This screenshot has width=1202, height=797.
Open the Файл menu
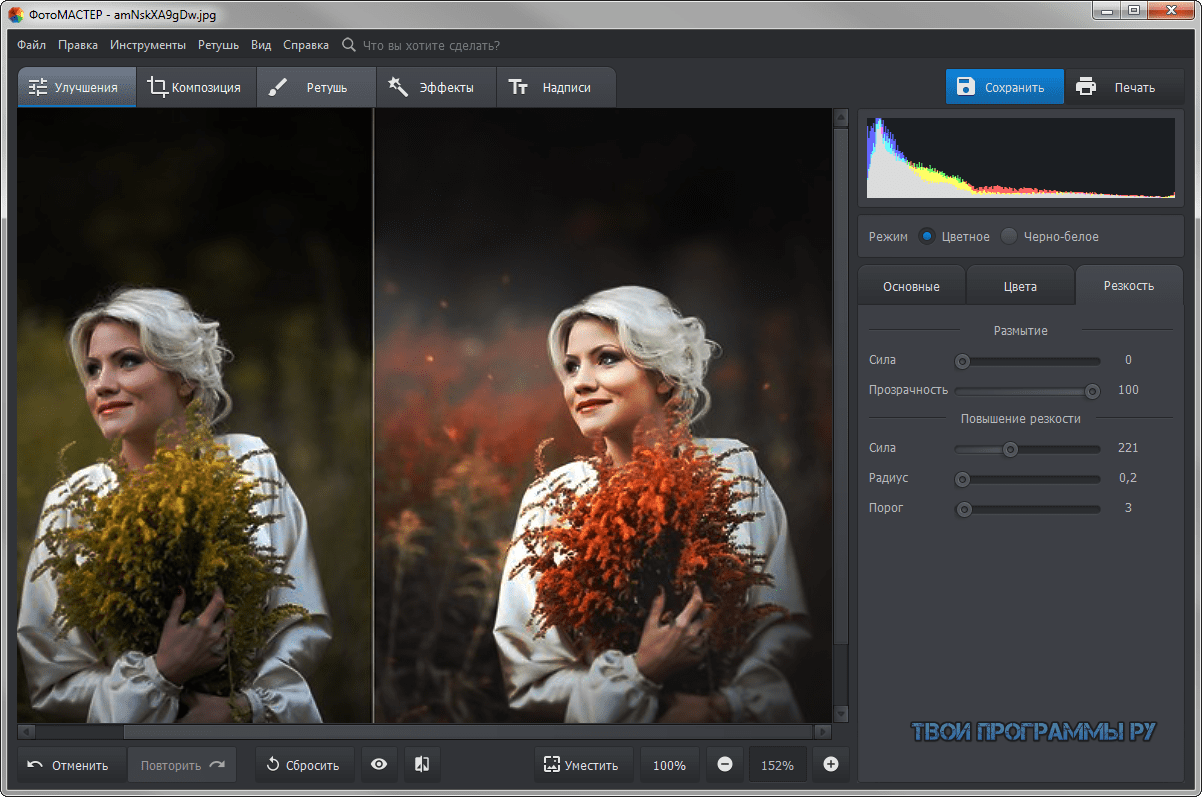tap(31, 45)
